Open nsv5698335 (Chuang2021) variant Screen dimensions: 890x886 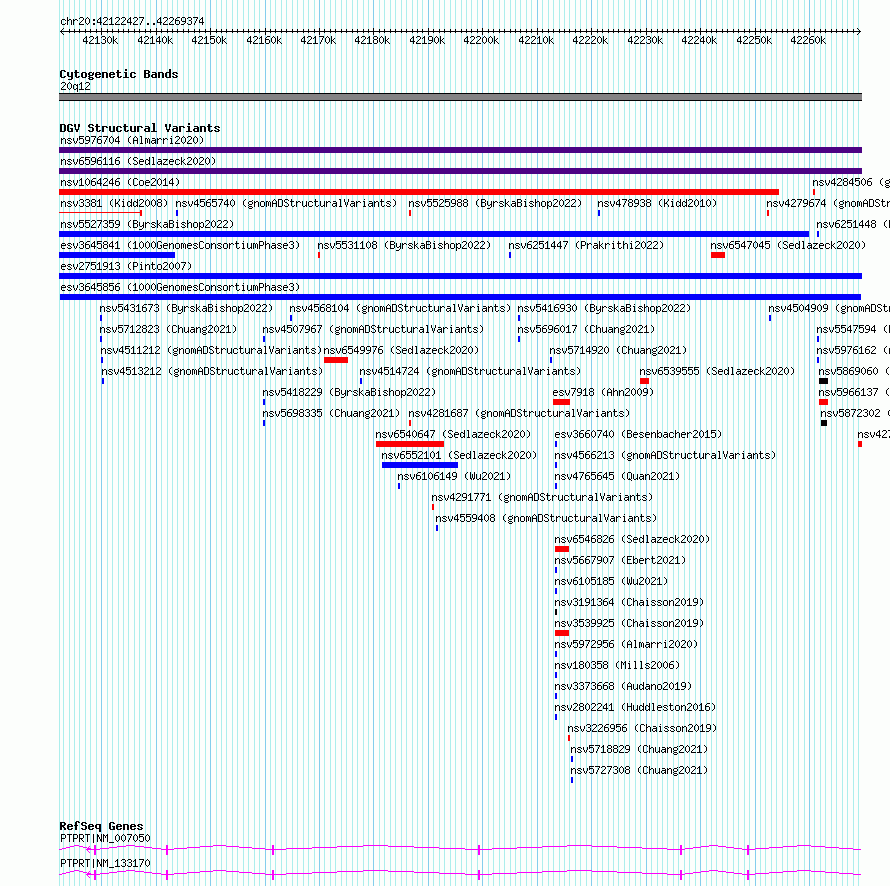pyautogui.click(x=331, y=413)
